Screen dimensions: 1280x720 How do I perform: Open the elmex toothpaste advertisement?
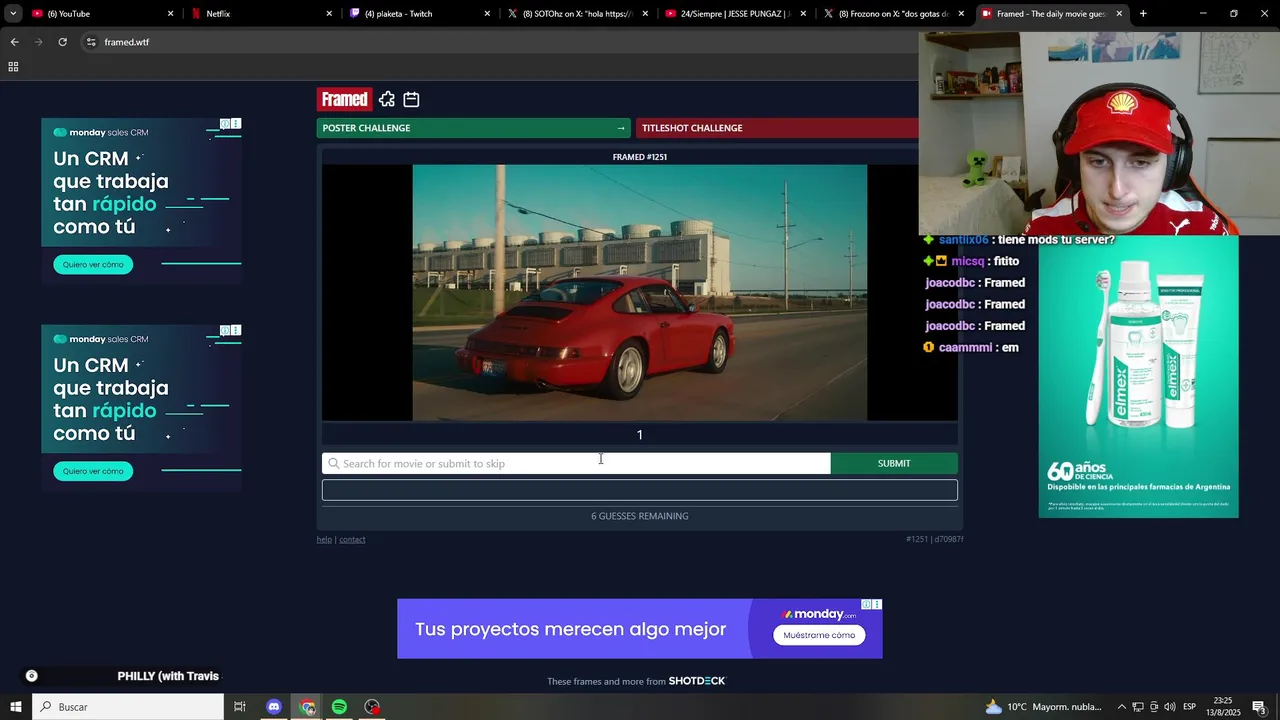pyautogui.click(x=1138, y=377)
